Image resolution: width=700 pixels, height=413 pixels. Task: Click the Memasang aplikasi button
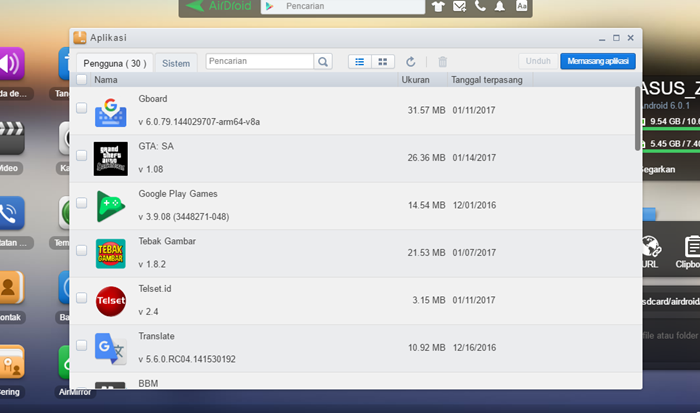(597, 61)
